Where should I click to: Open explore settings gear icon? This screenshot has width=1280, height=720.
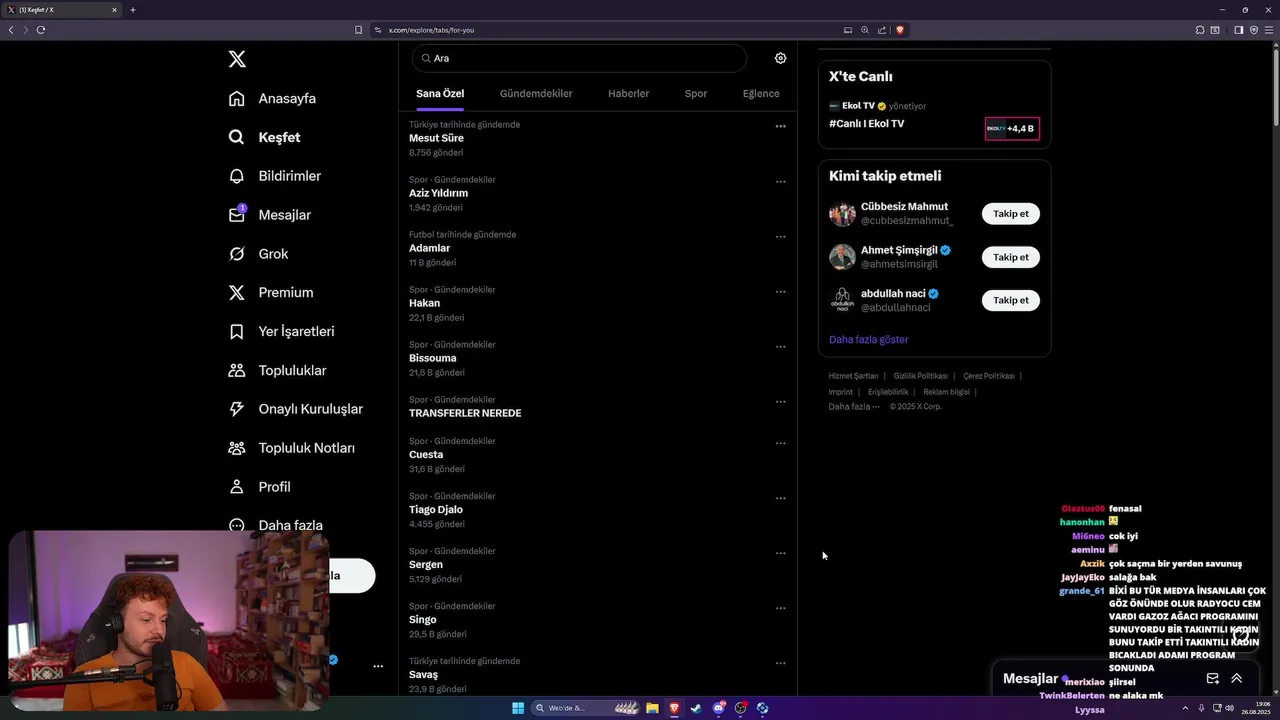pos(780,58)
